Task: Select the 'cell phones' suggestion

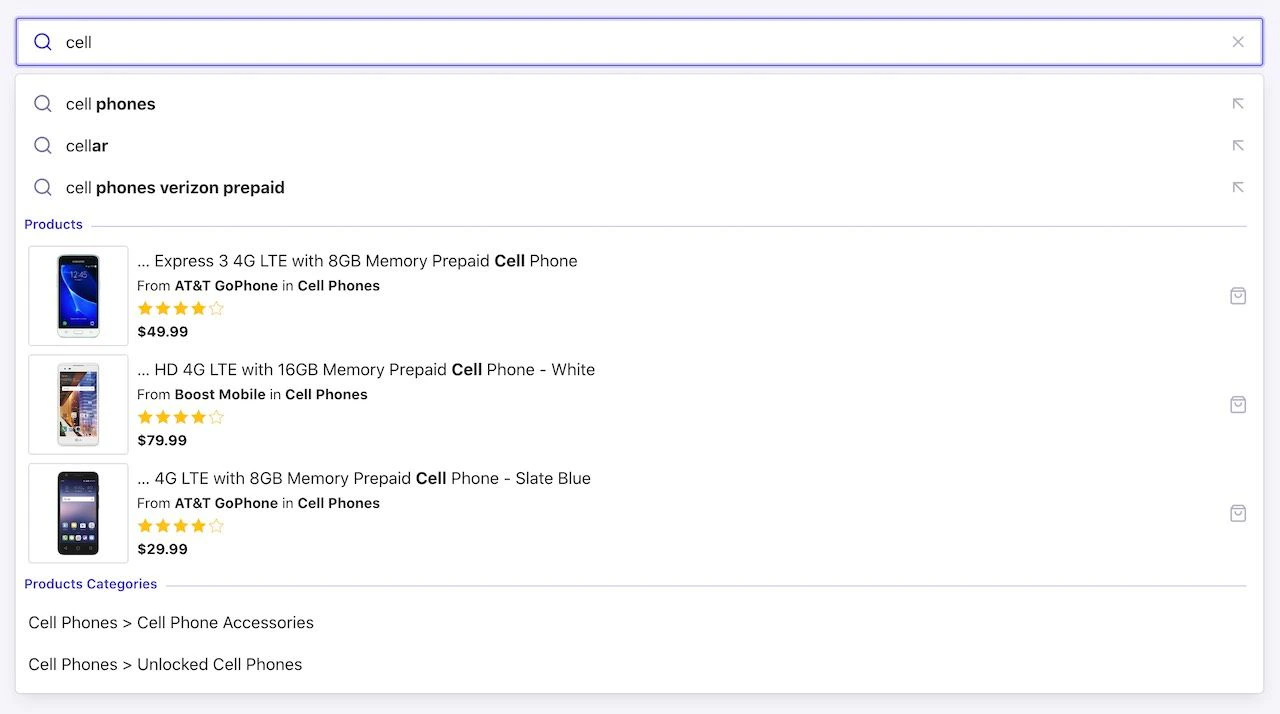Action: pyautogui.click(x=109, y=104)
